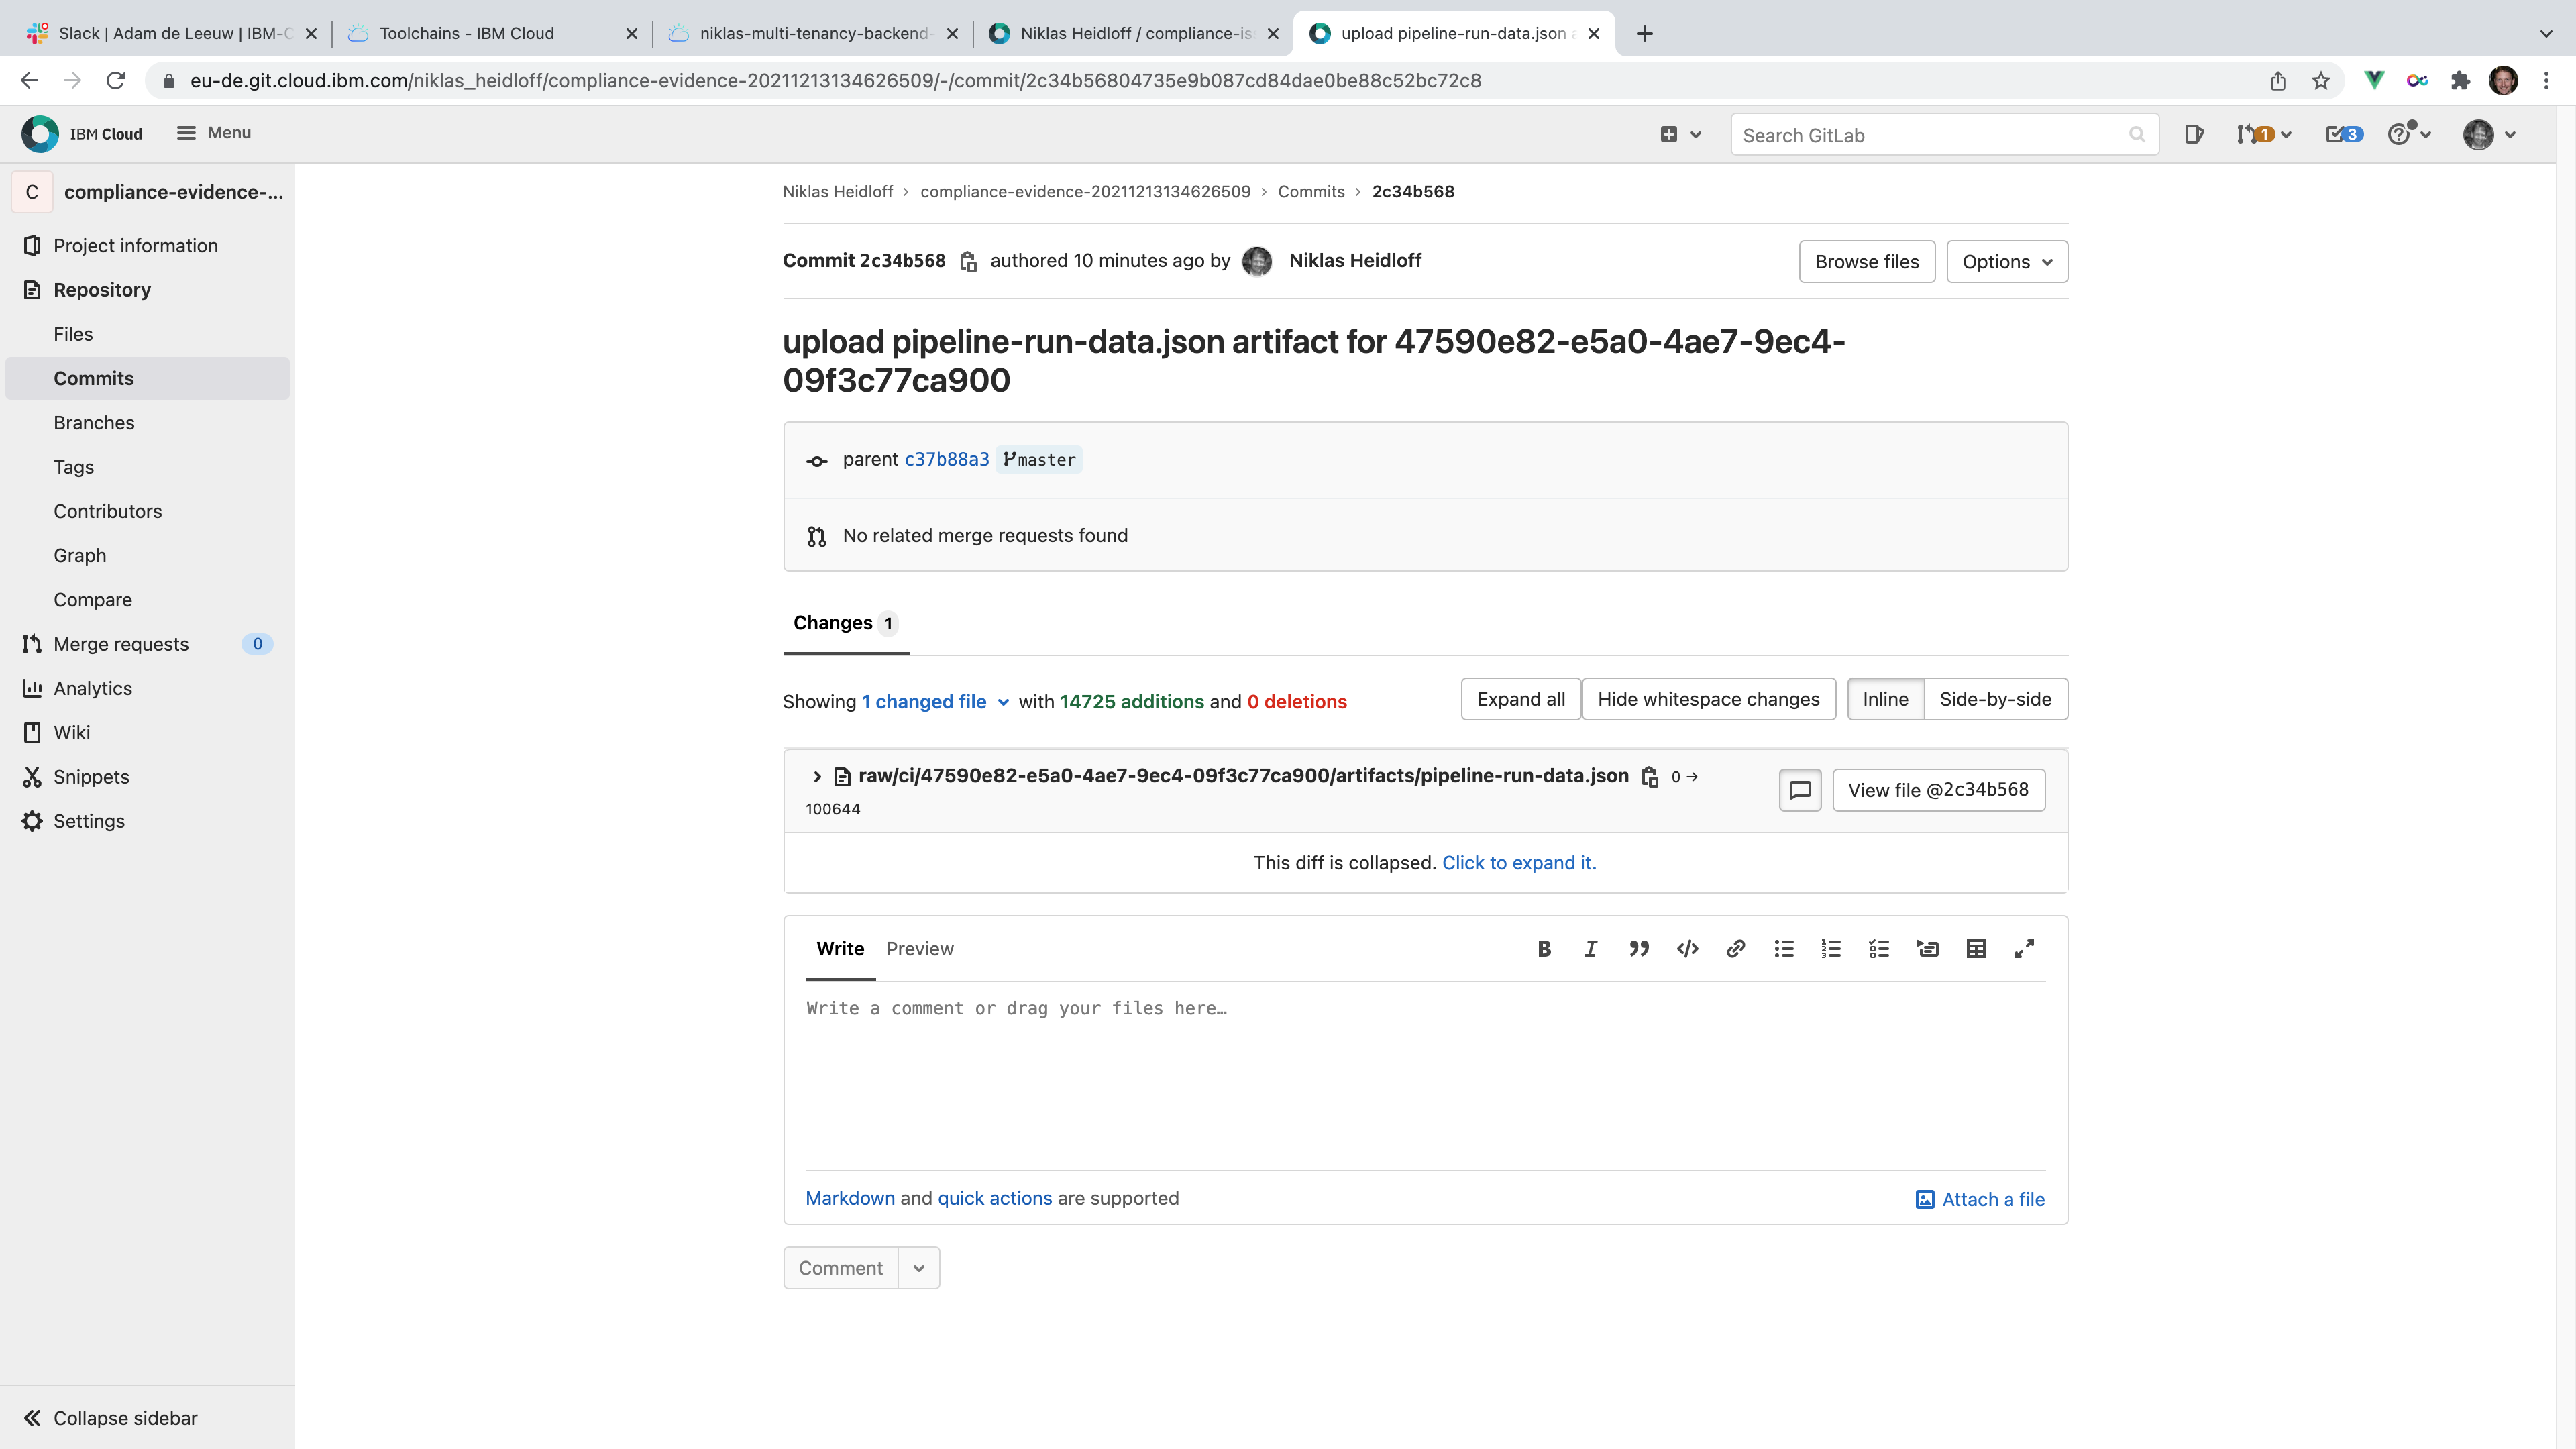2576x1449 pixels.
Task: Add a link via editor toolbar
Action: click(x=1736, y=949)
